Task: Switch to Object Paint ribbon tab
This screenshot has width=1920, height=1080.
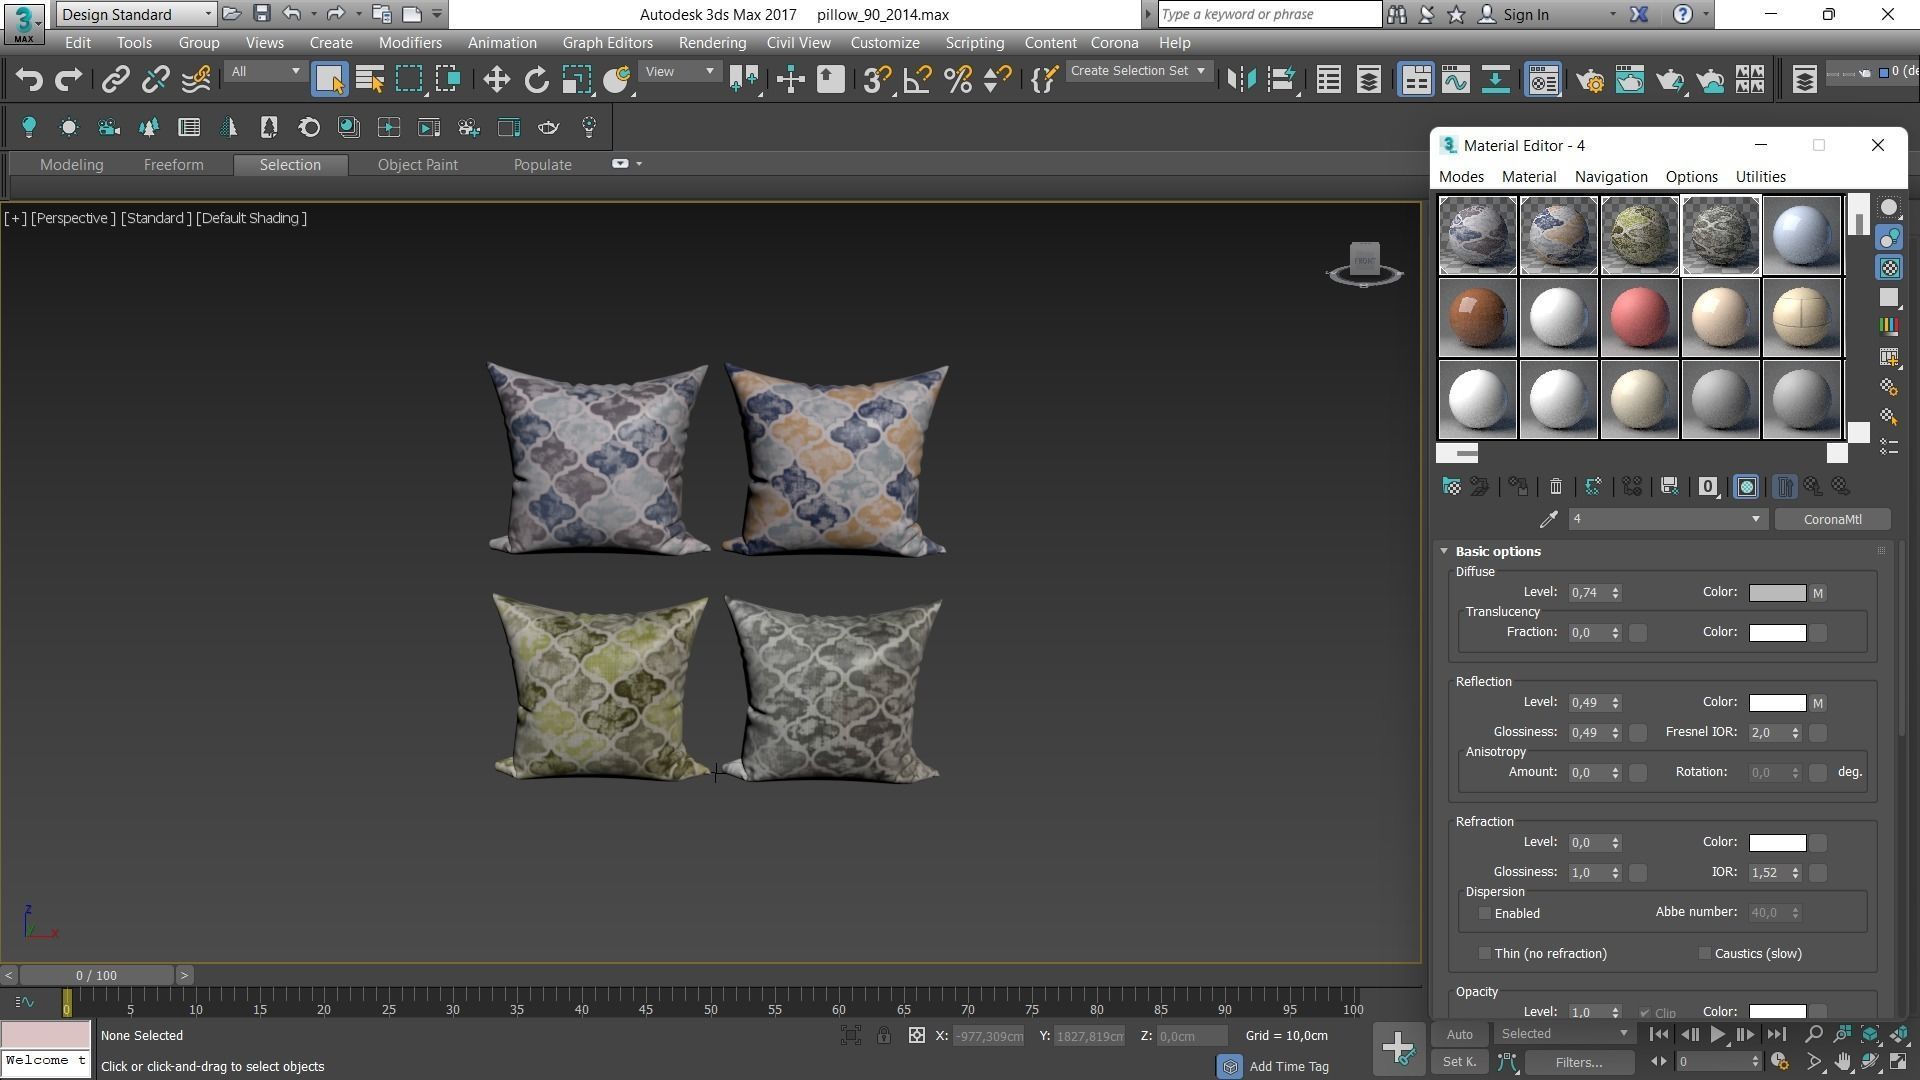Action: click(417, 165)
